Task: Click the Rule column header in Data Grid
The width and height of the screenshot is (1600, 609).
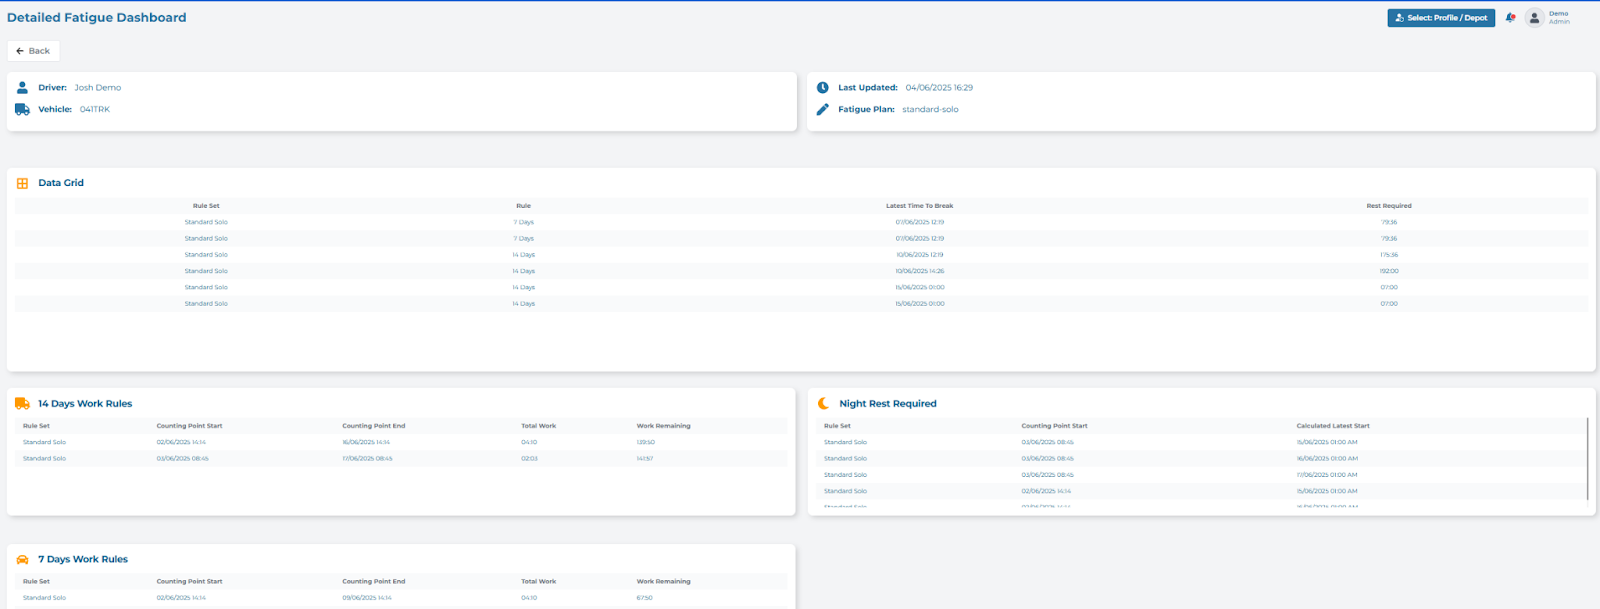Action: (524, 206)
